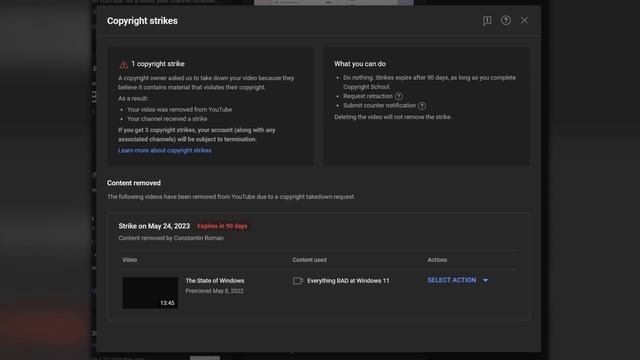Viewport: 640px width, 360px height.
Task: Click Your channel received a strike bullet
Action: coord(167,119)
